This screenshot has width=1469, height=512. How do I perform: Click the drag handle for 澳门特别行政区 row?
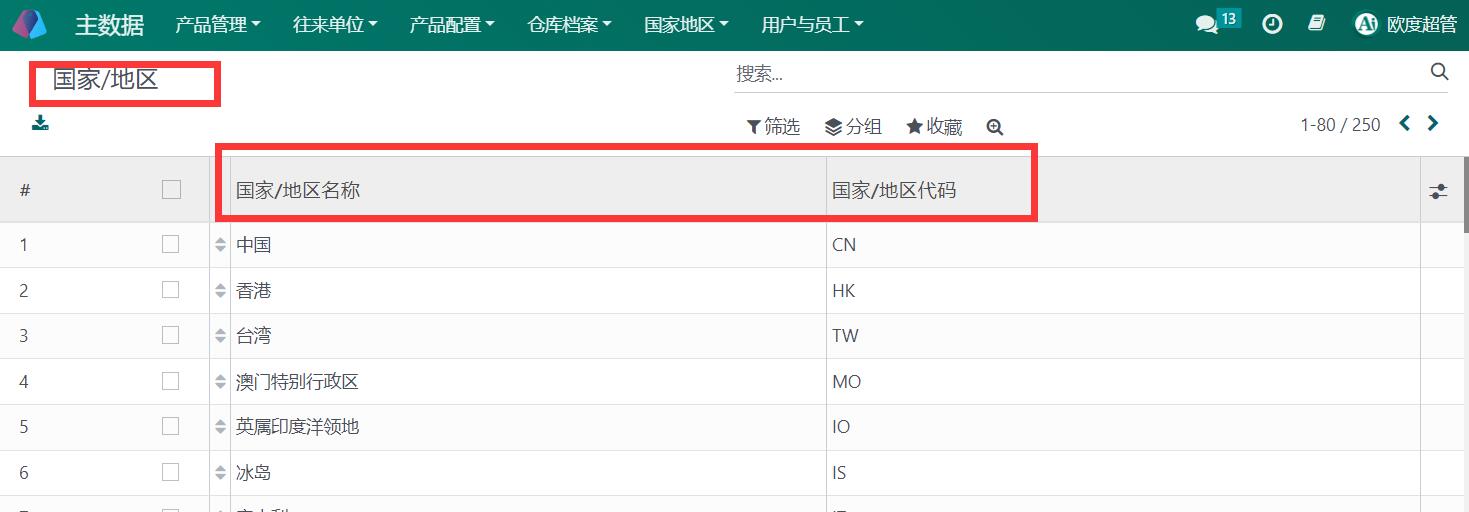221,382
